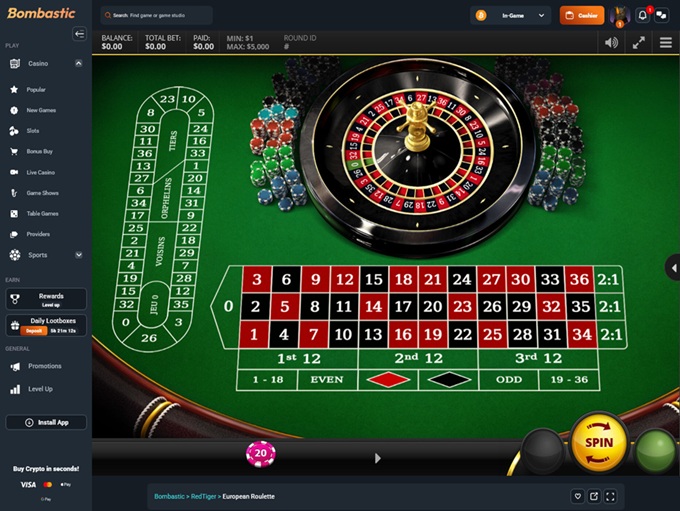The width and height of the screenshot is (680, 511).
Task: Open the Live Casino menu item
Action: coord(40,172)
